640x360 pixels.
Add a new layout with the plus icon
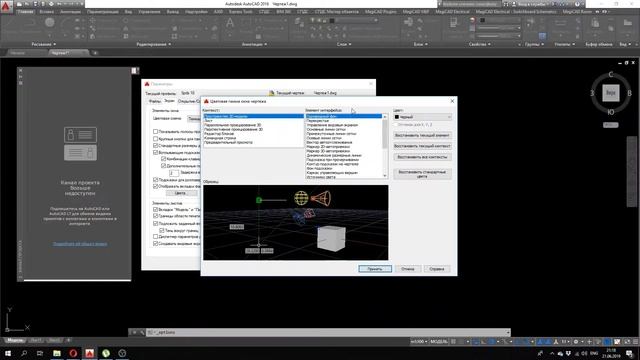(68, 340)
